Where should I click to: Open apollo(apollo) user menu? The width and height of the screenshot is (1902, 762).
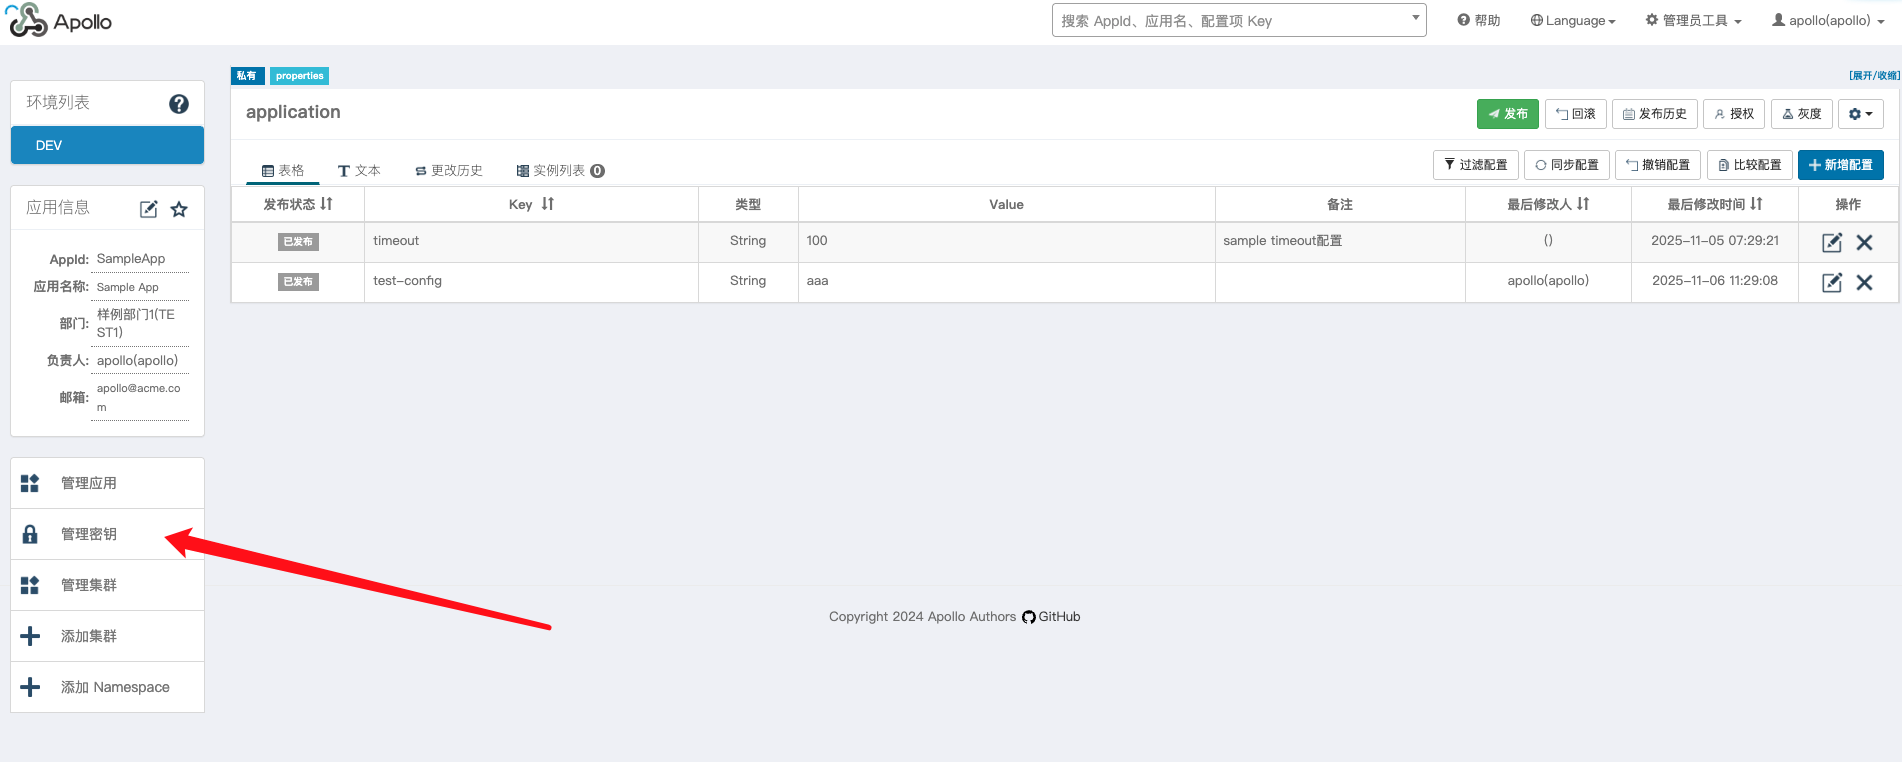click(x=1828, y=20)
